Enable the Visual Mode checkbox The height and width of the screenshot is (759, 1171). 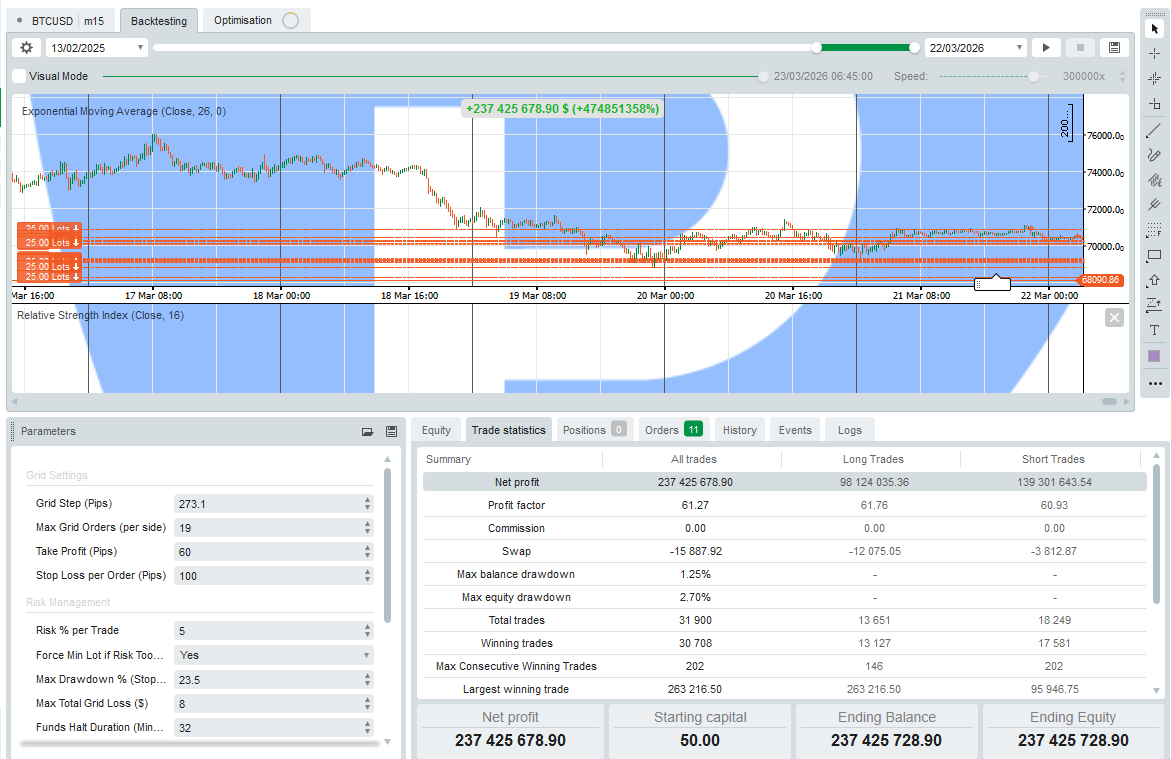[x=19, y=76]
